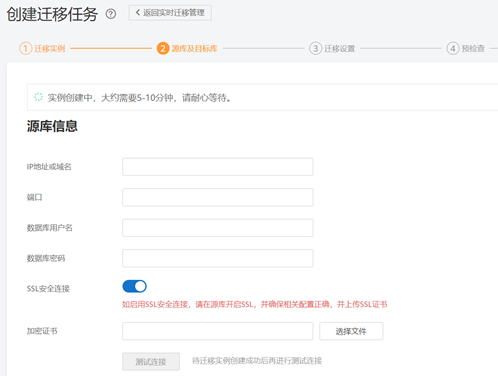The height and width of the screenshot is (376, 498).
Task: Click the 实例创建中 notice message
Action: [x=139, y=98]
